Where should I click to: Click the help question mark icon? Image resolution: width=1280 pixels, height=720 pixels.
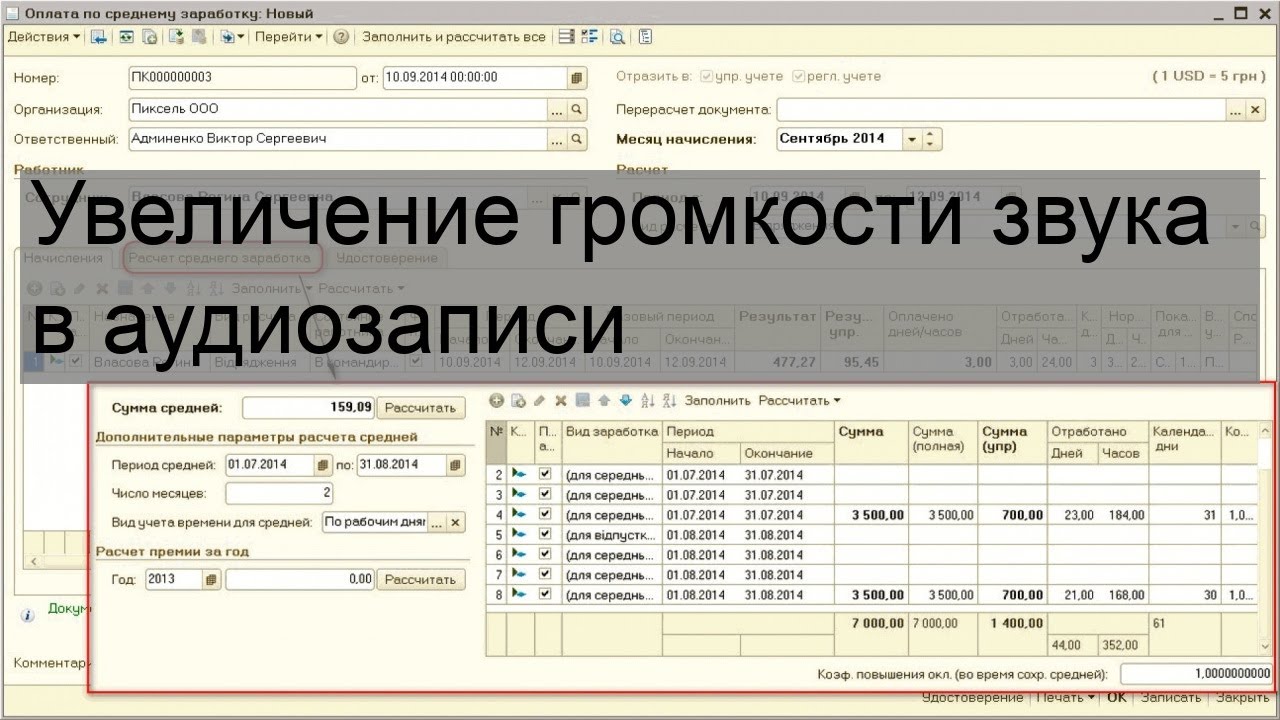click(341, 37)
